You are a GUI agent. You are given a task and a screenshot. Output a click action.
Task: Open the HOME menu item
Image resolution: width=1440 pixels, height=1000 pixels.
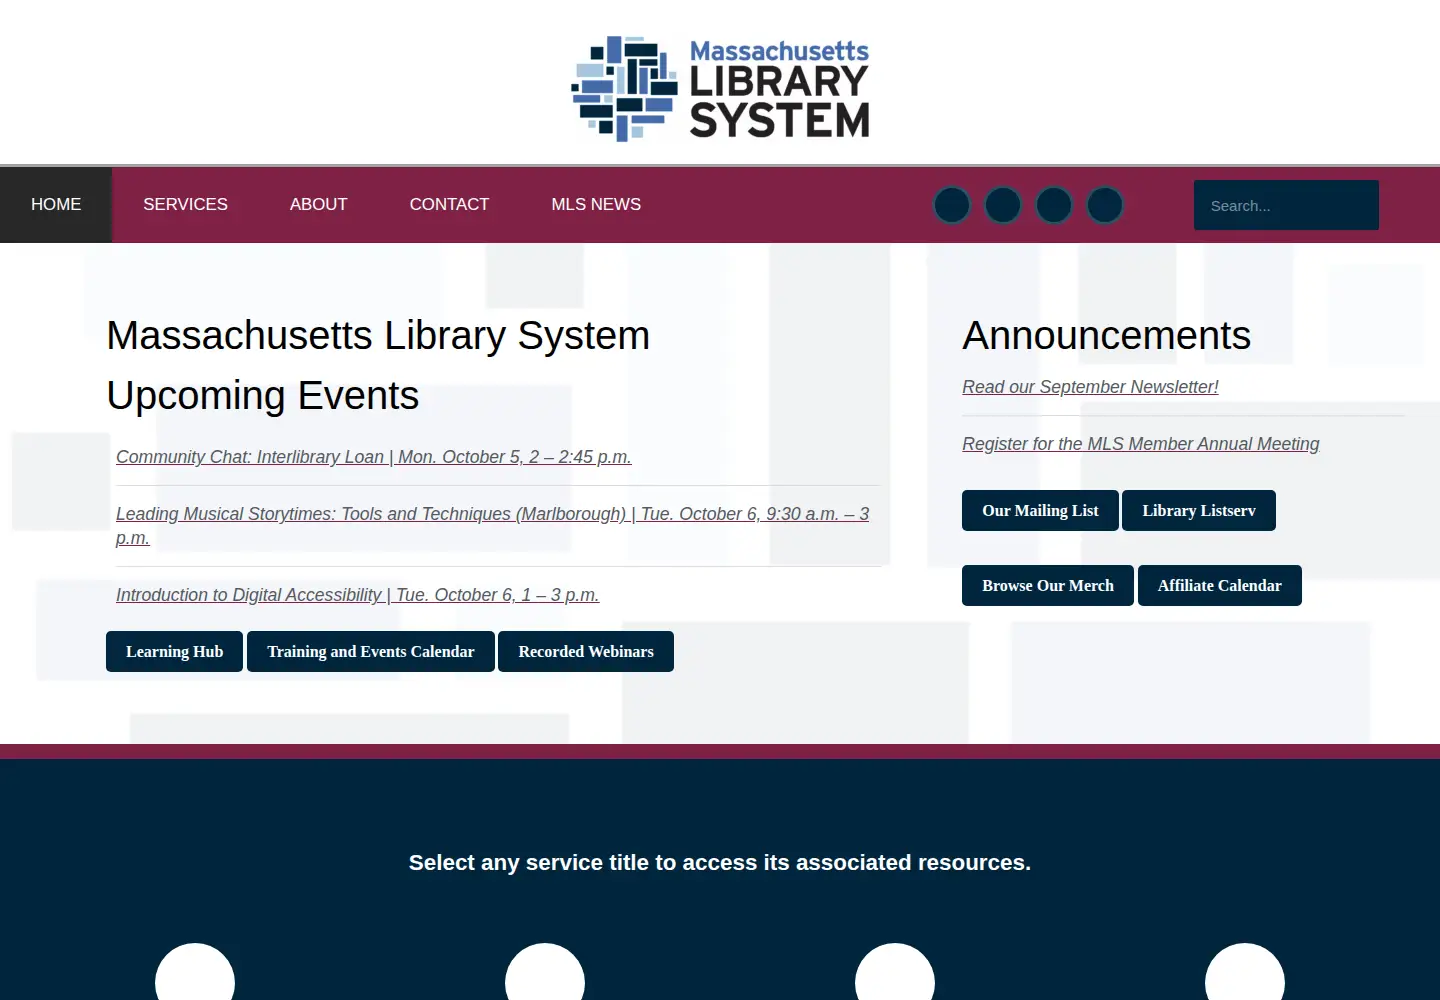[56, 205]
